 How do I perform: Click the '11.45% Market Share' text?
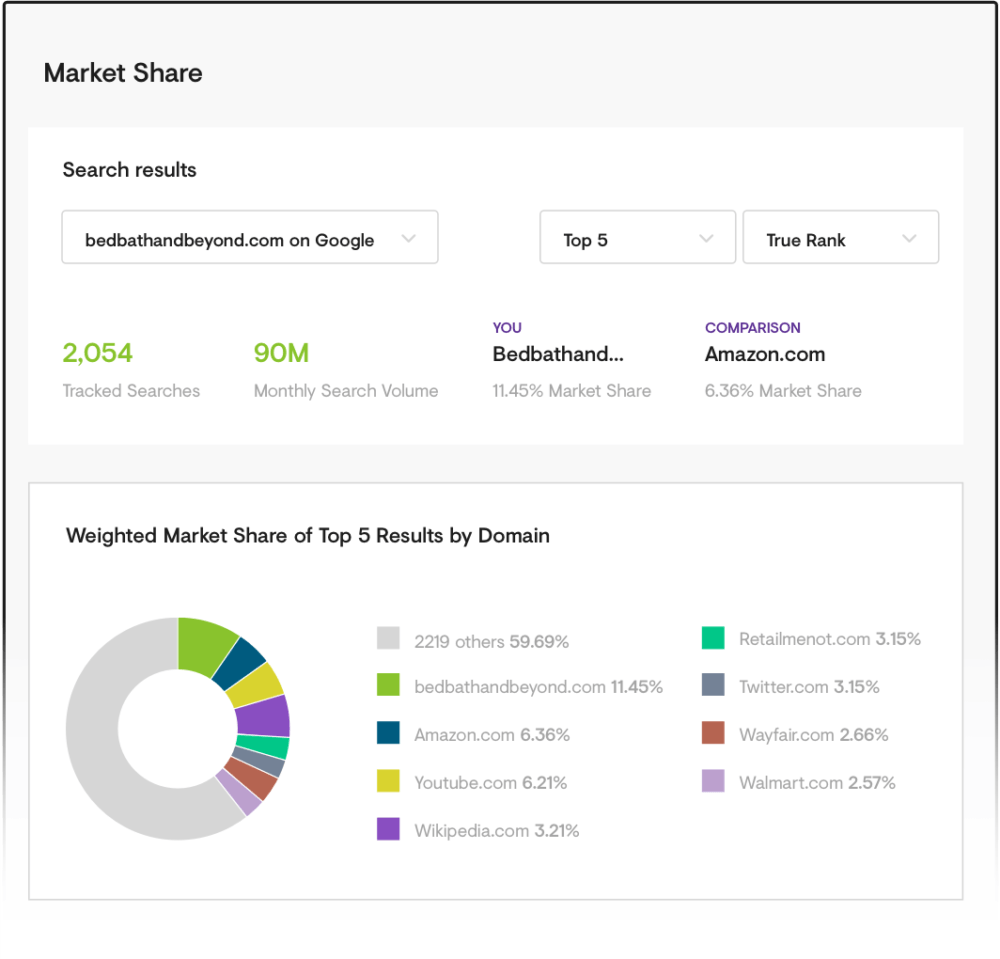pyautogui.click(x=571, y=391)
